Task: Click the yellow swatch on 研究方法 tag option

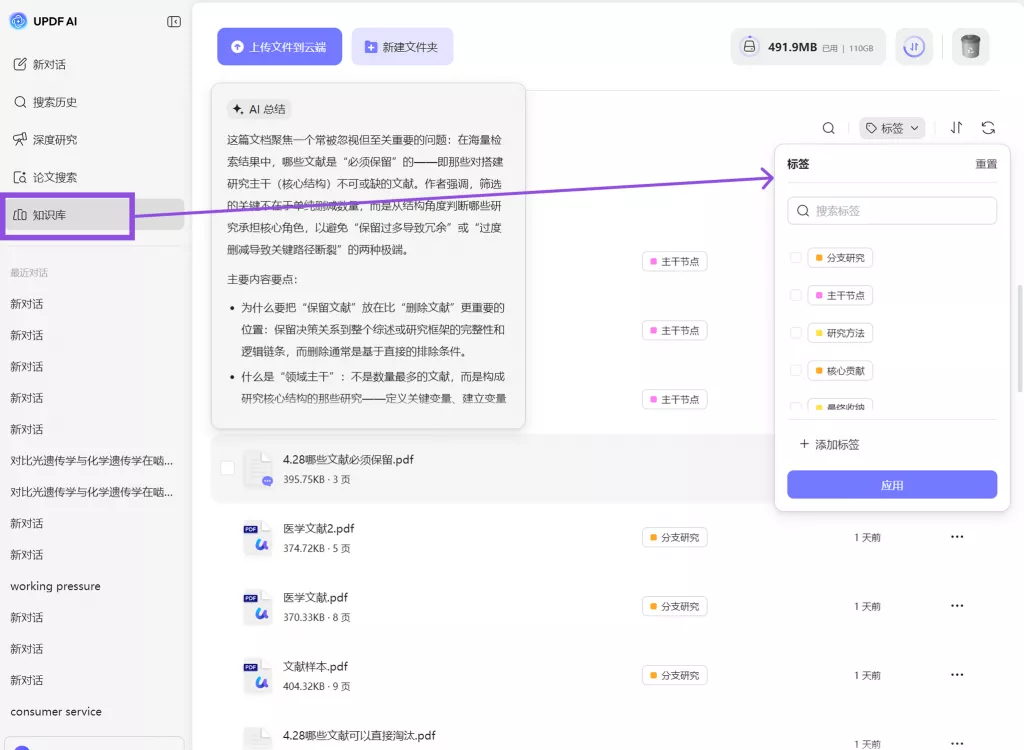Action: [819, 333]
